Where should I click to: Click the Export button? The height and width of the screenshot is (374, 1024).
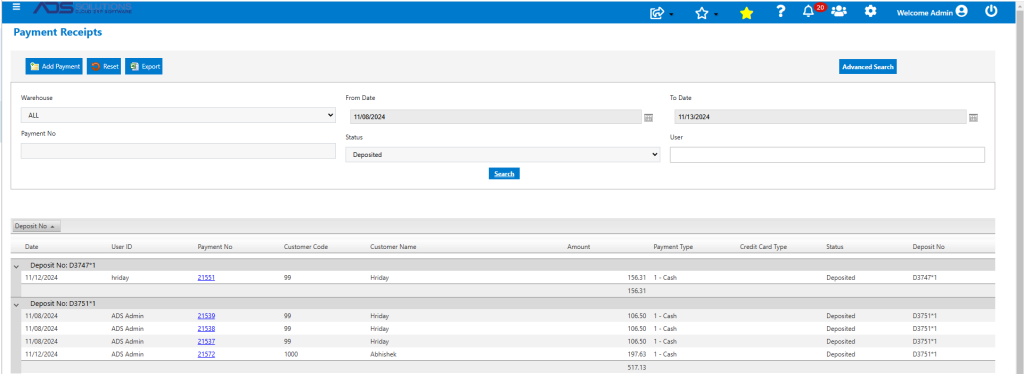click(144, 66)
